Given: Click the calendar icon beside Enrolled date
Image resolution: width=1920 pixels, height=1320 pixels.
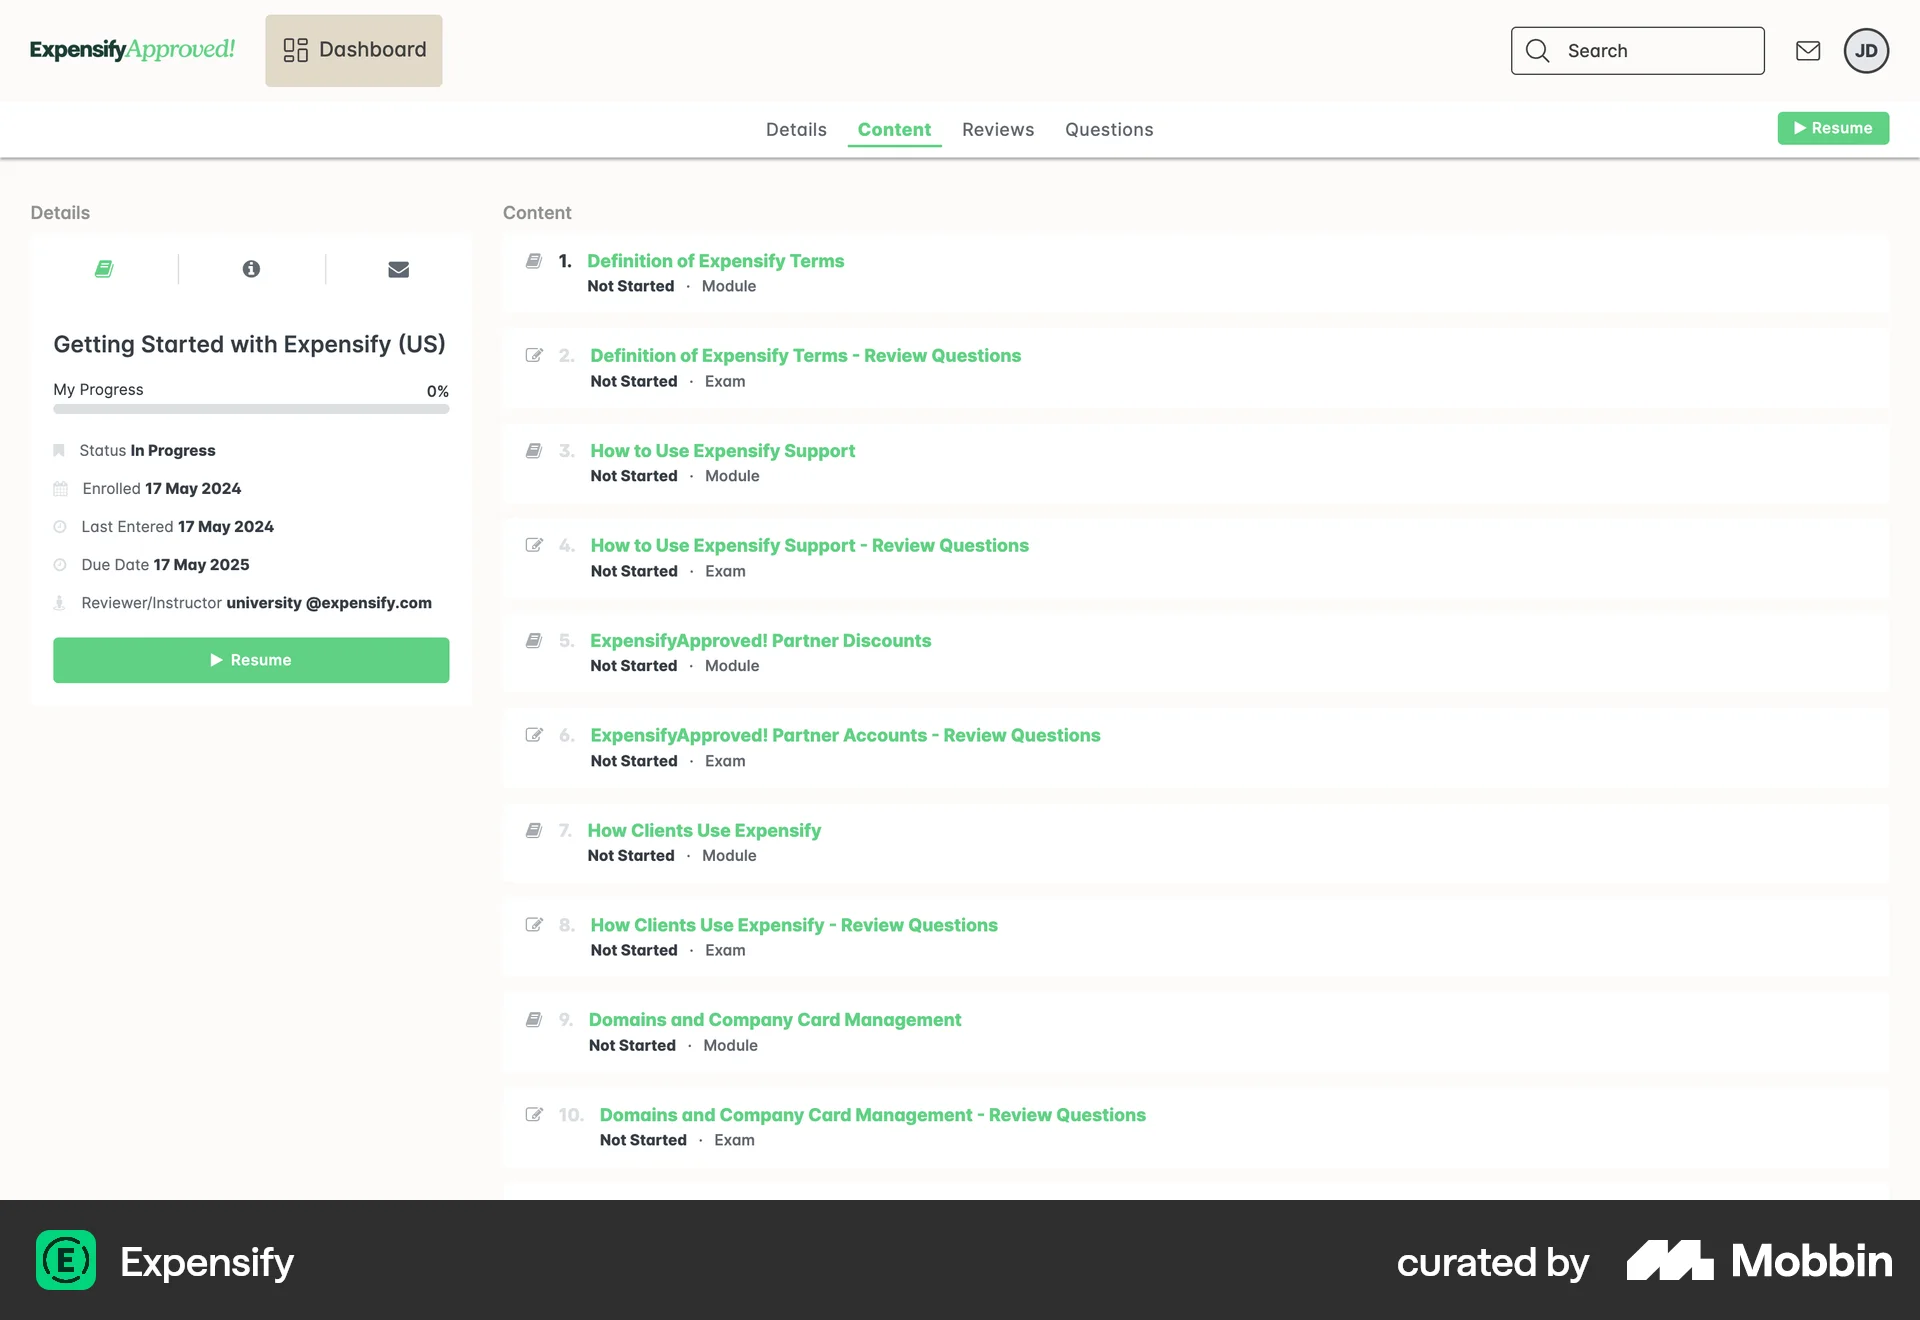Looking at the screenshot, I should (60, 488).
